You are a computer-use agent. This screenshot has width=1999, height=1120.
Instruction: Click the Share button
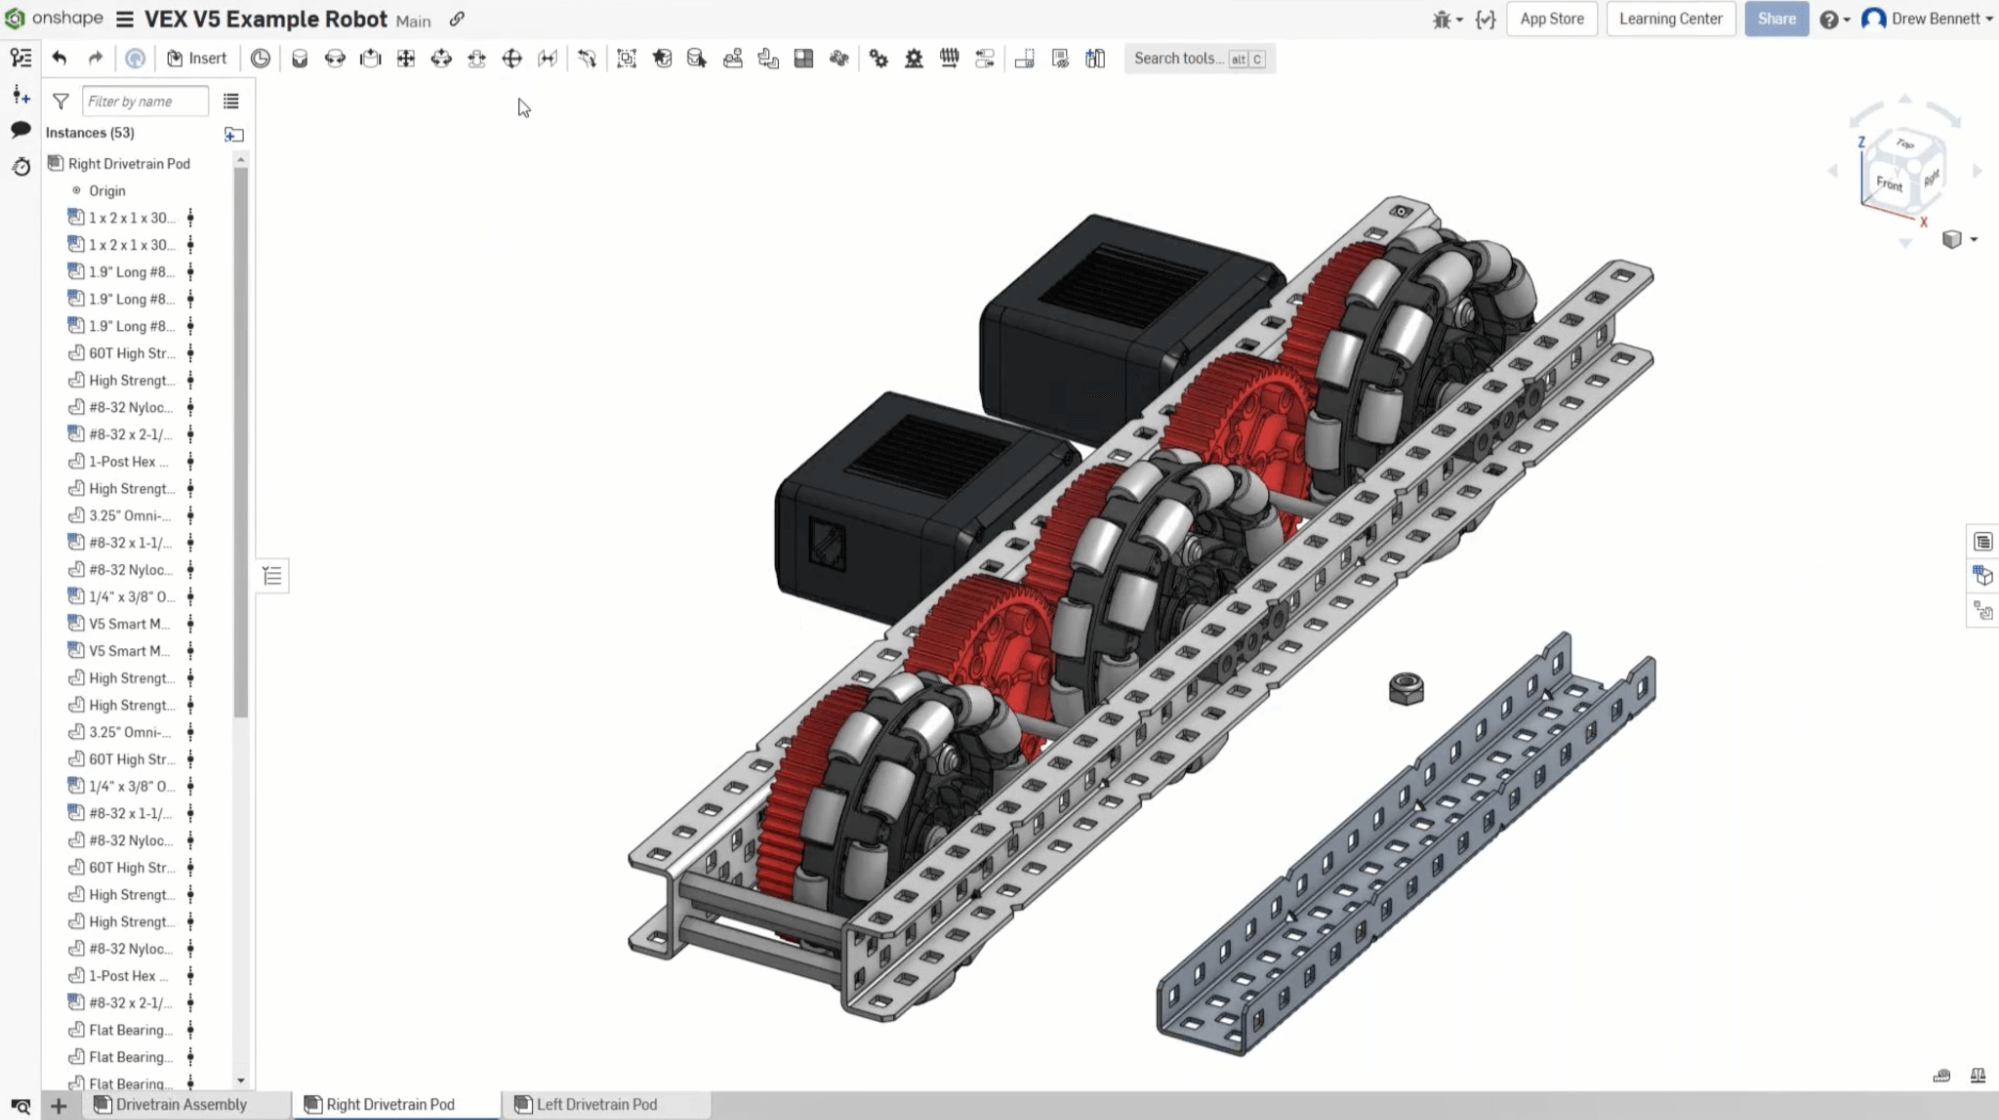point(1775,18)
